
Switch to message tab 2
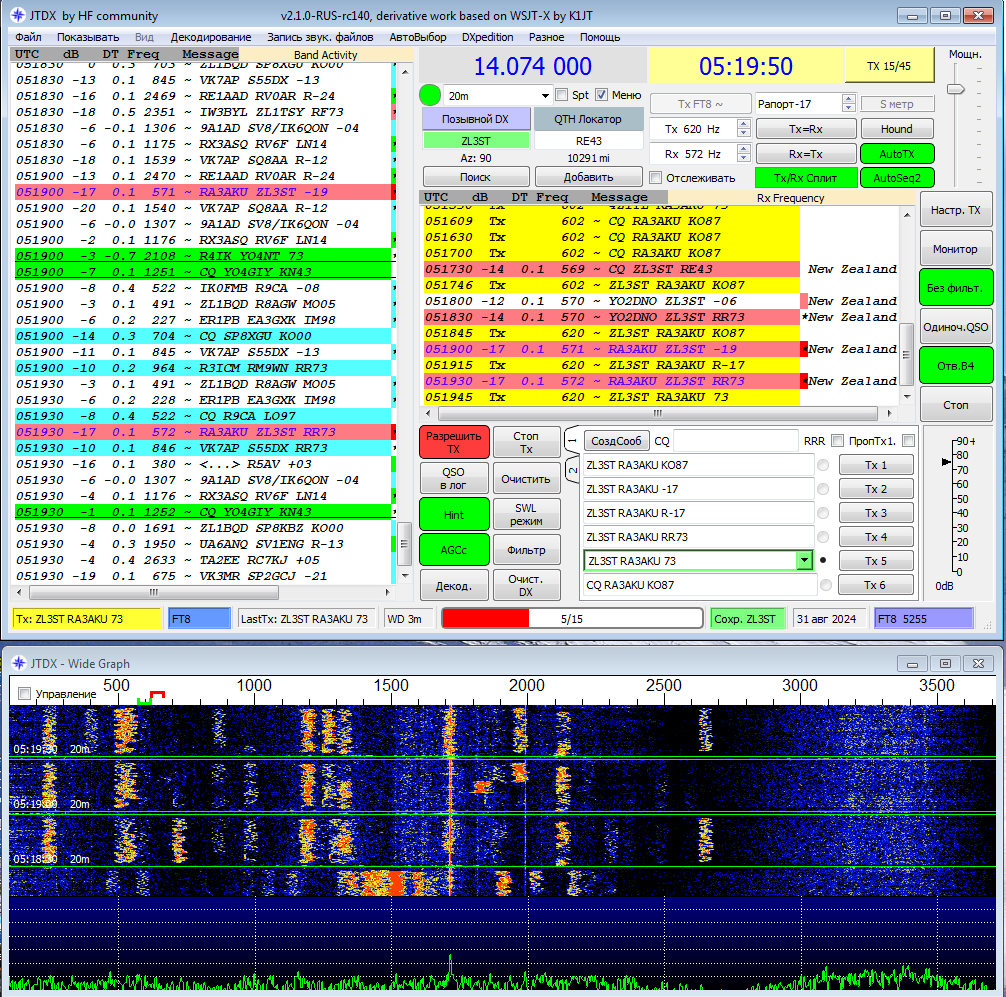572,470
